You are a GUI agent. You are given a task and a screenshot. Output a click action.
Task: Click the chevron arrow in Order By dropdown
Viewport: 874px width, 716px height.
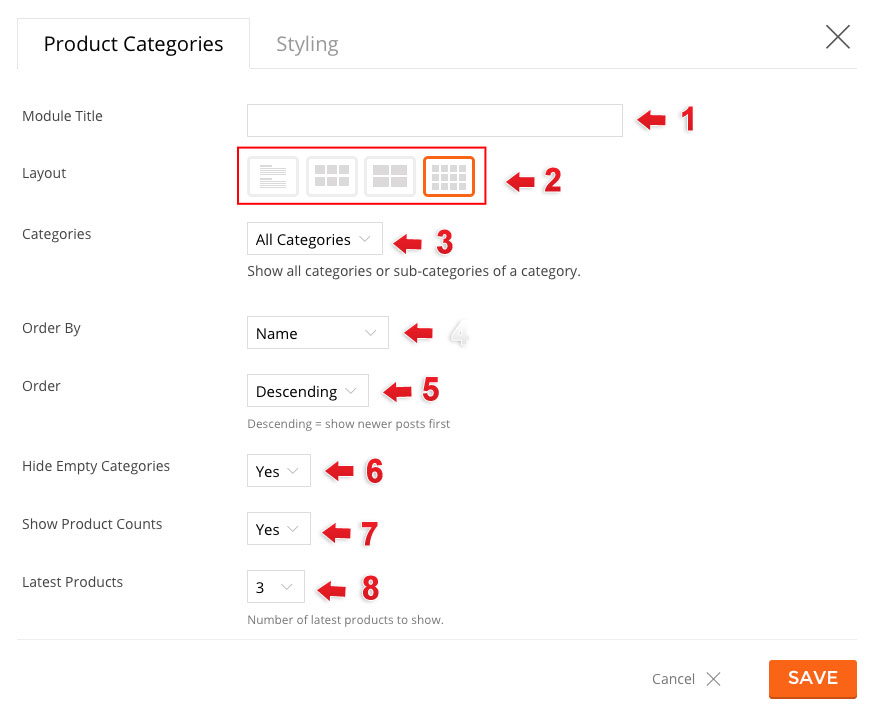370,333
